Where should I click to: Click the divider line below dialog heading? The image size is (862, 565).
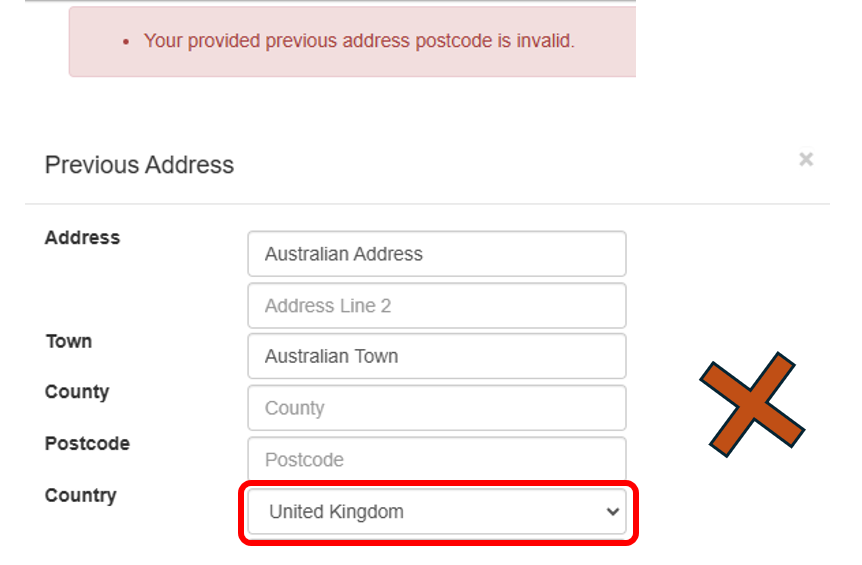(427, 204)
